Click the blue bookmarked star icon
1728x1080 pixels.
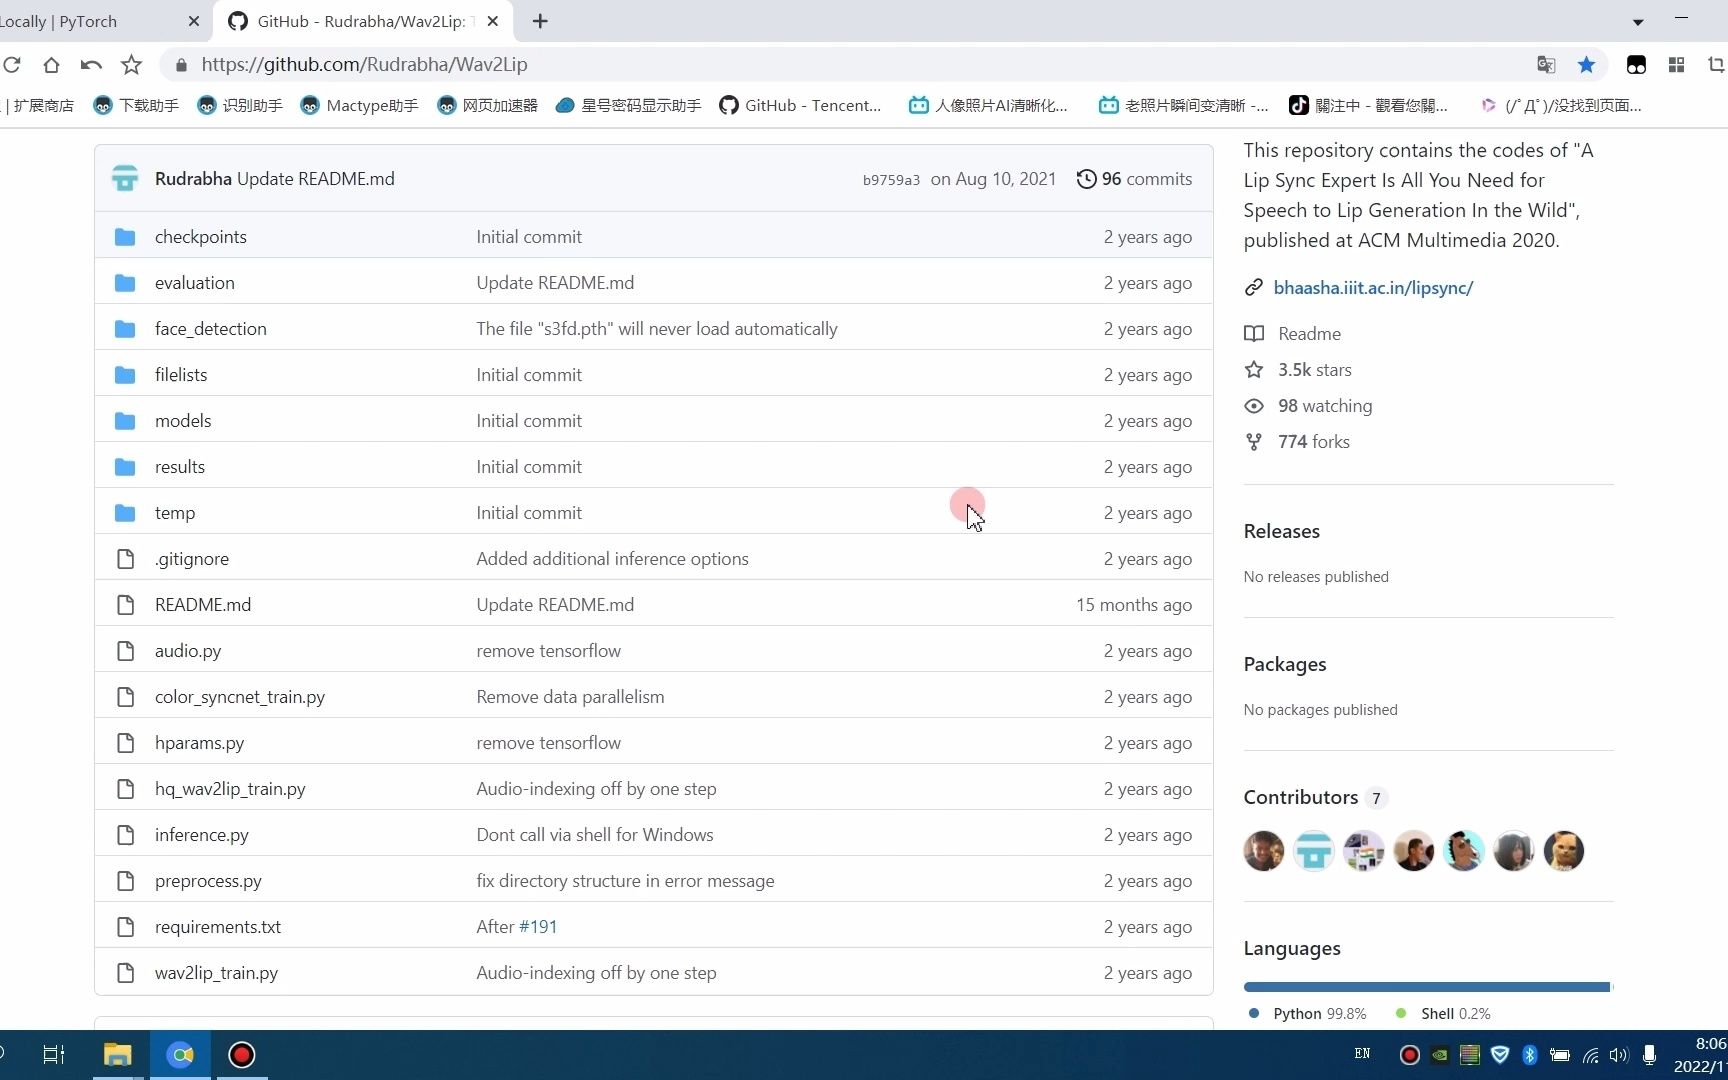click(1586, 65)
